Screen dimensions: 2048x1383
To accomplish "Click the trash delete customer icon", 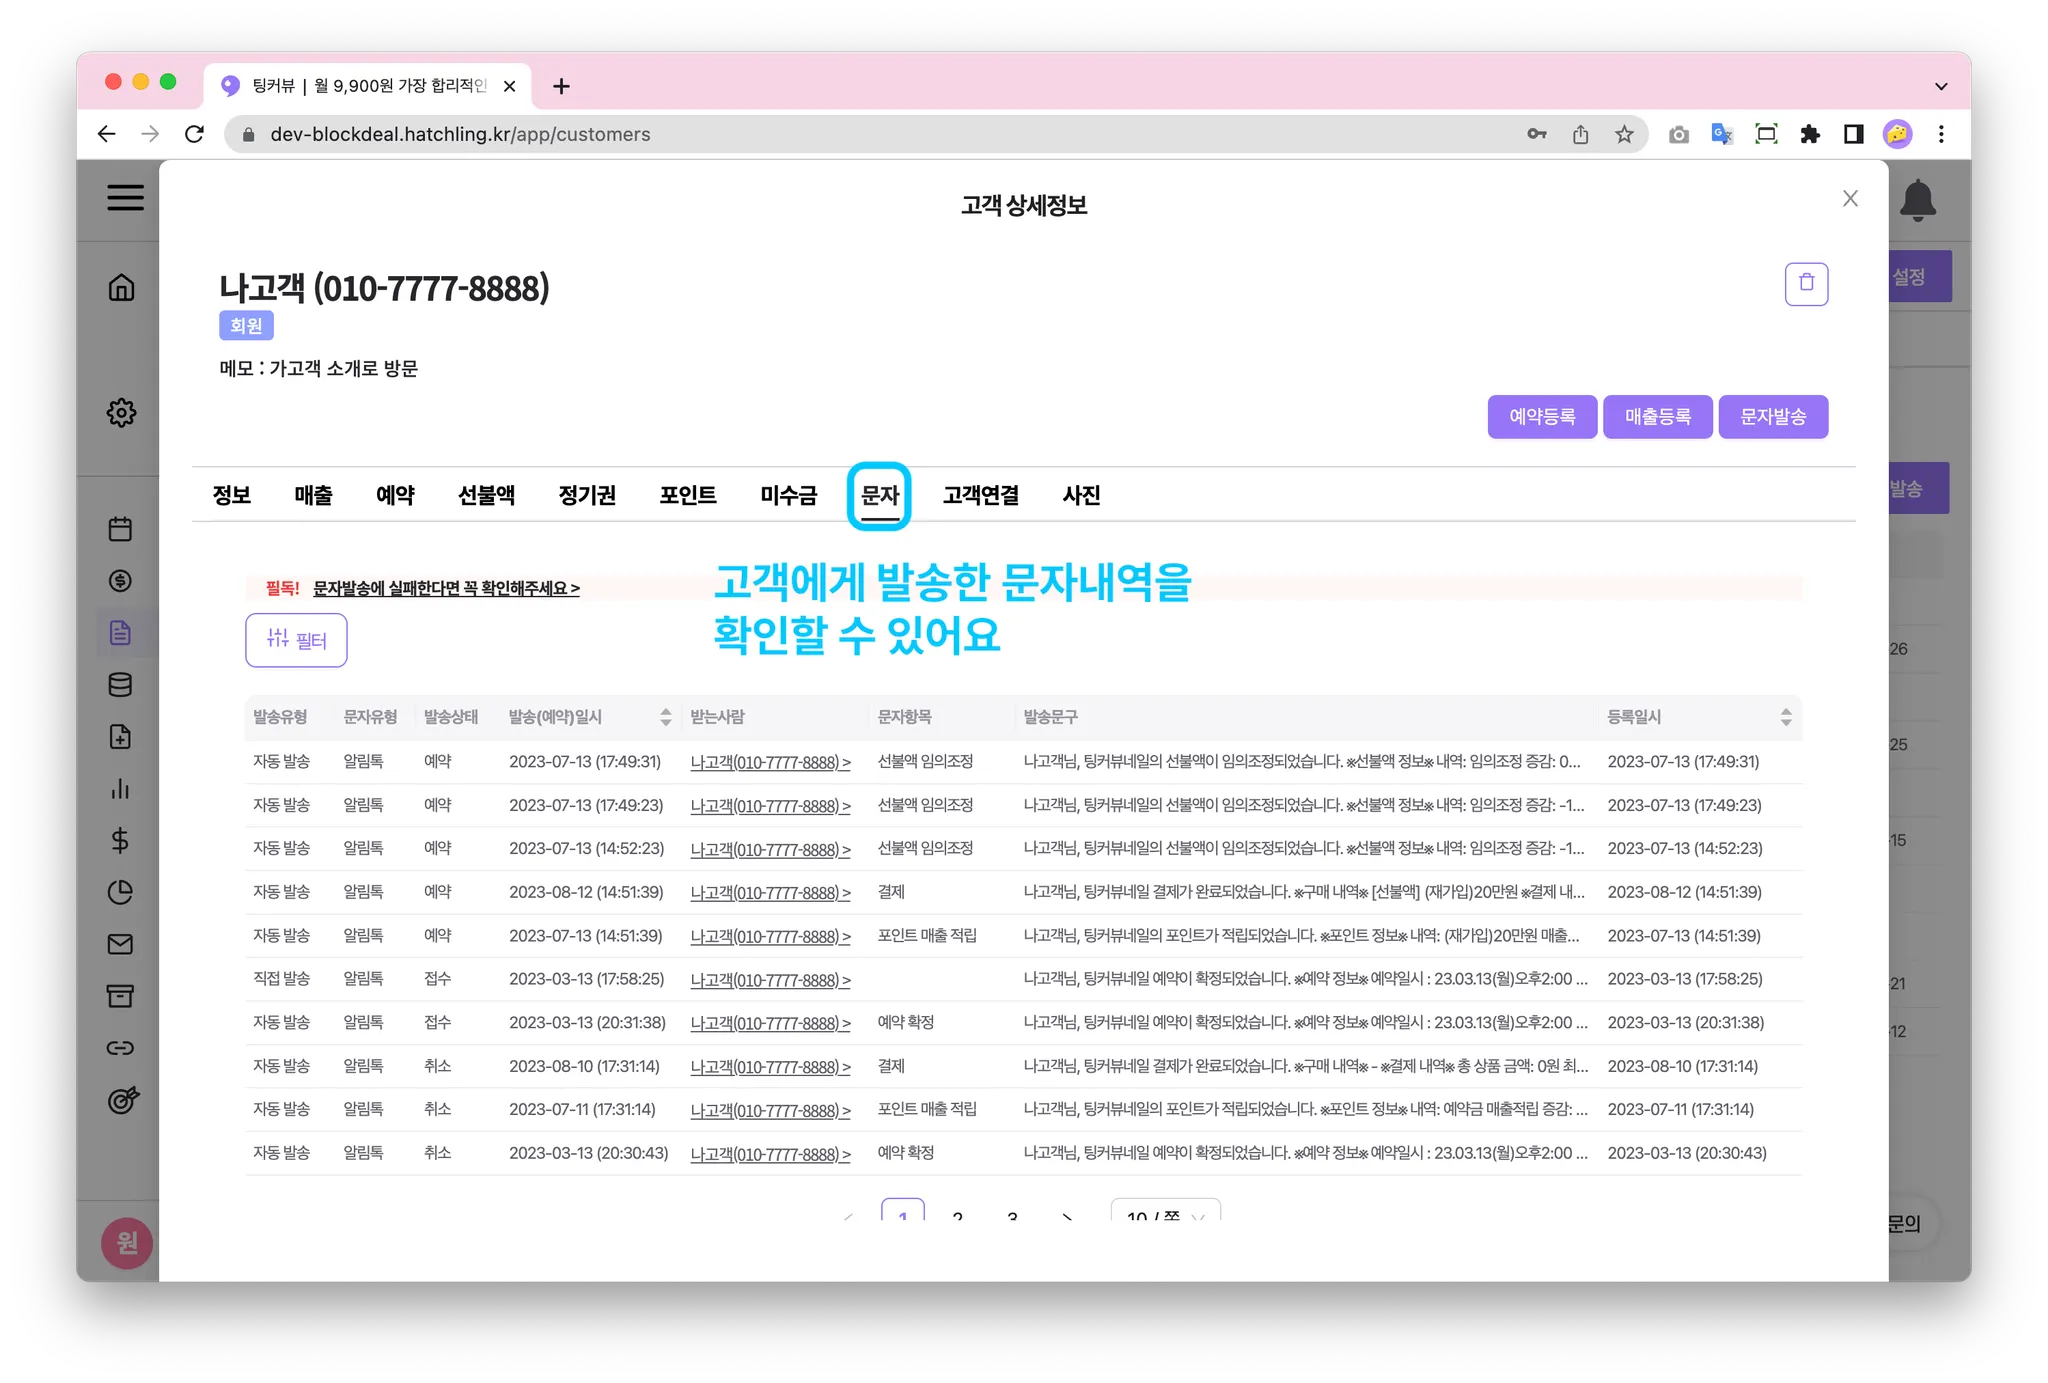I will click(x=1806, y=284).
